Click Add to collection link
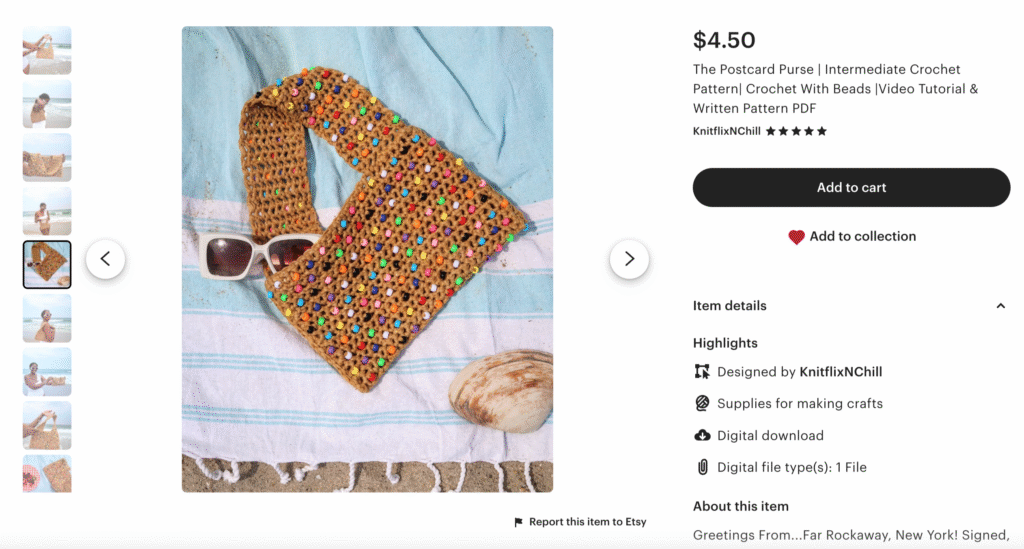Image resolution: width=1024 pixels, height=549 pixels. click(x=862, y=237)
